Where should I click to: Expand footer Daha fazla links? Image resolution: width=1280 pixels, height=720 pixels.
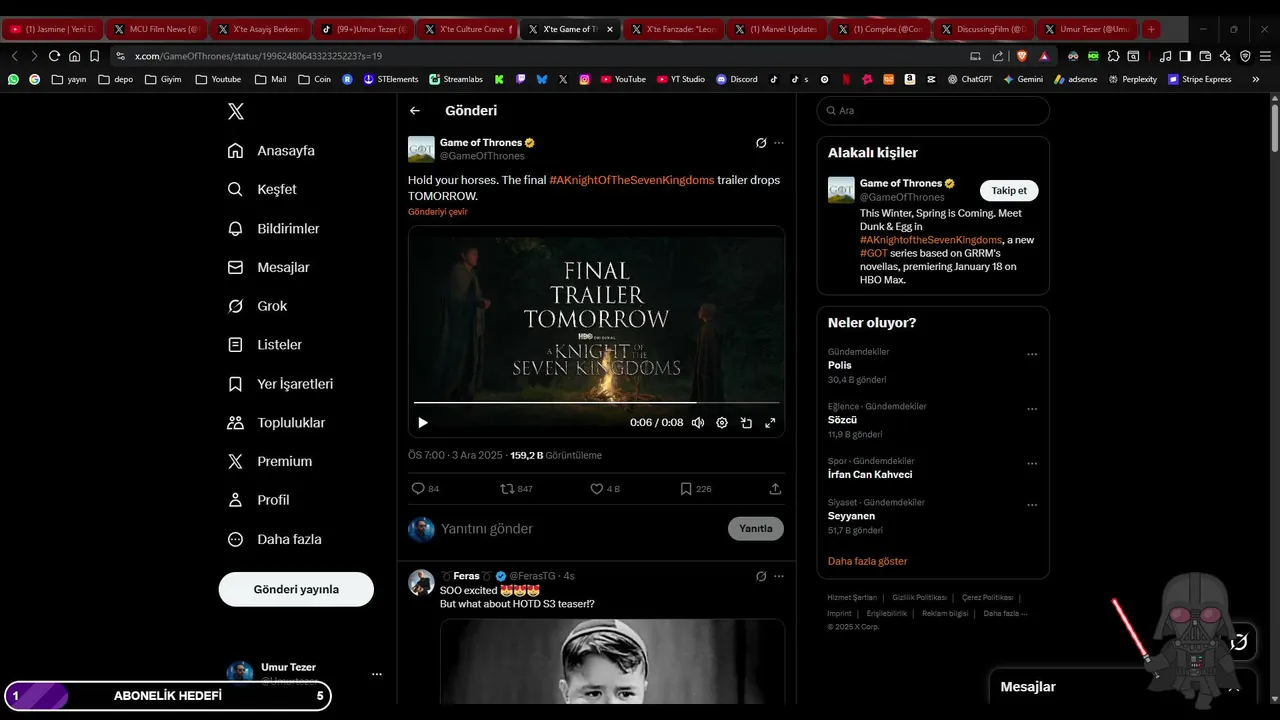(1005, 613)
